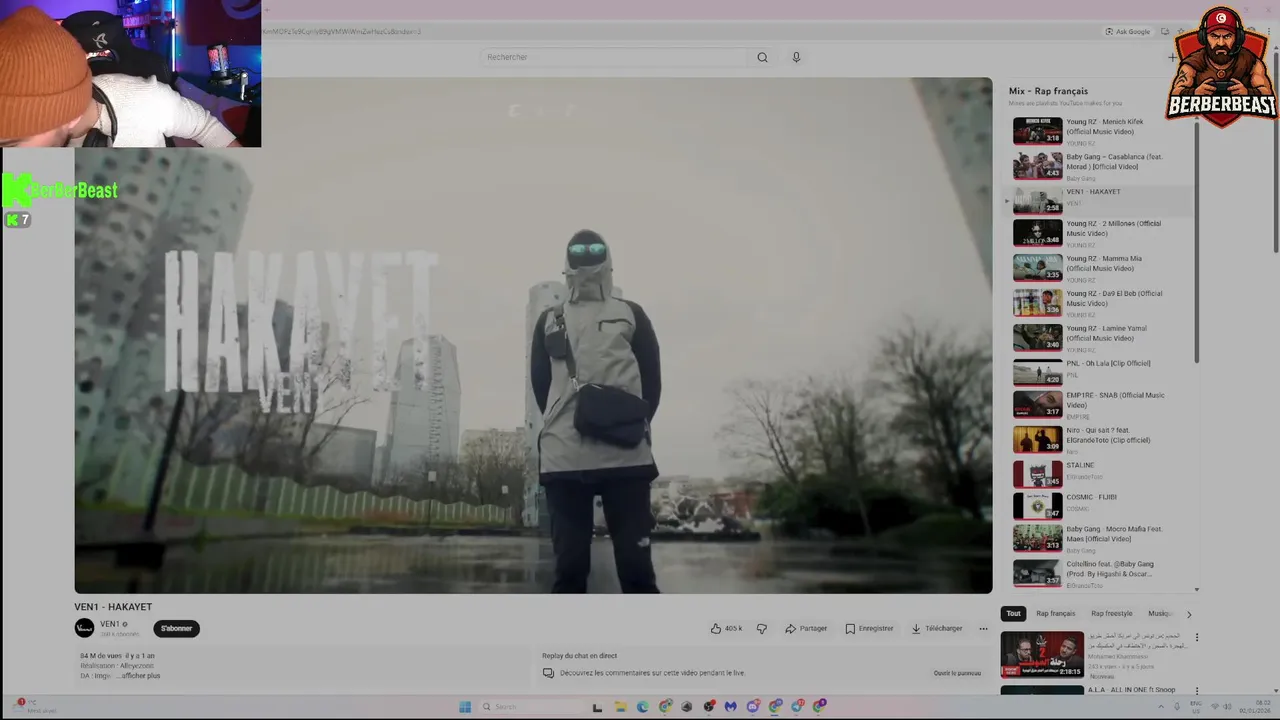Save the video with Enregistrer
This screenshot has height=720, width=1280.
(x=869, y=629)
